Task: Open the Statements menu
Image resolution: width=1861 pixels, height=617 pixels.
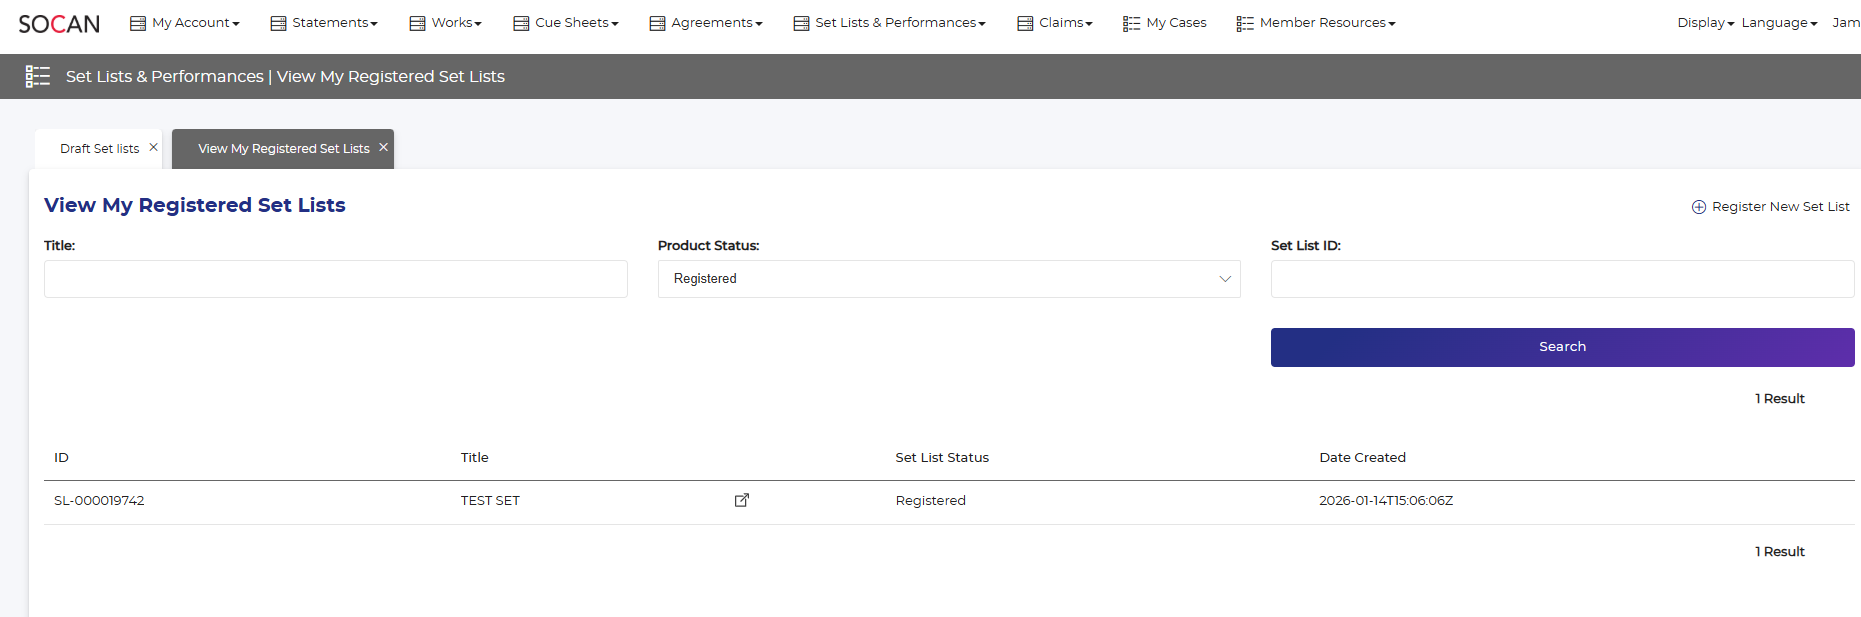Action: tap(324, 23)
